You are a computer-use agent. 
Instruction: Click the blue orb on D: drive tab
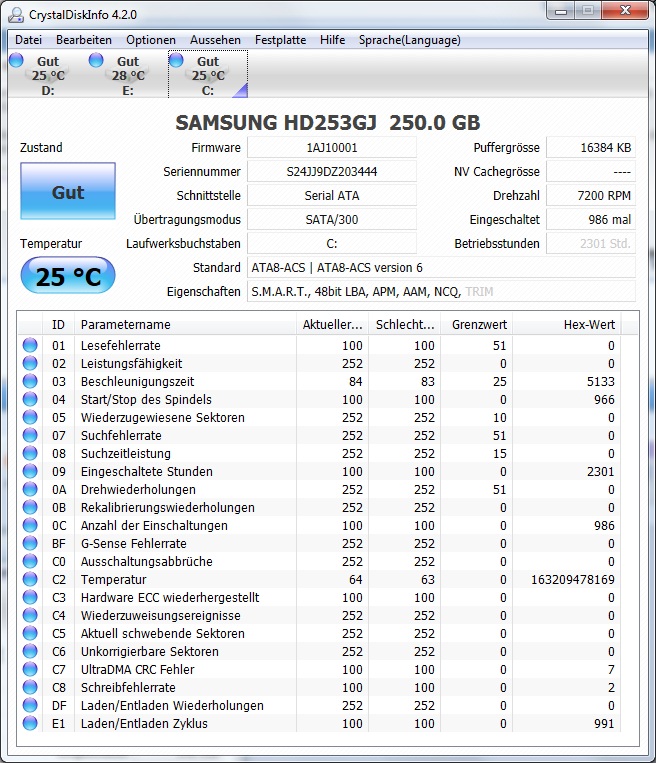coord(16,60)
